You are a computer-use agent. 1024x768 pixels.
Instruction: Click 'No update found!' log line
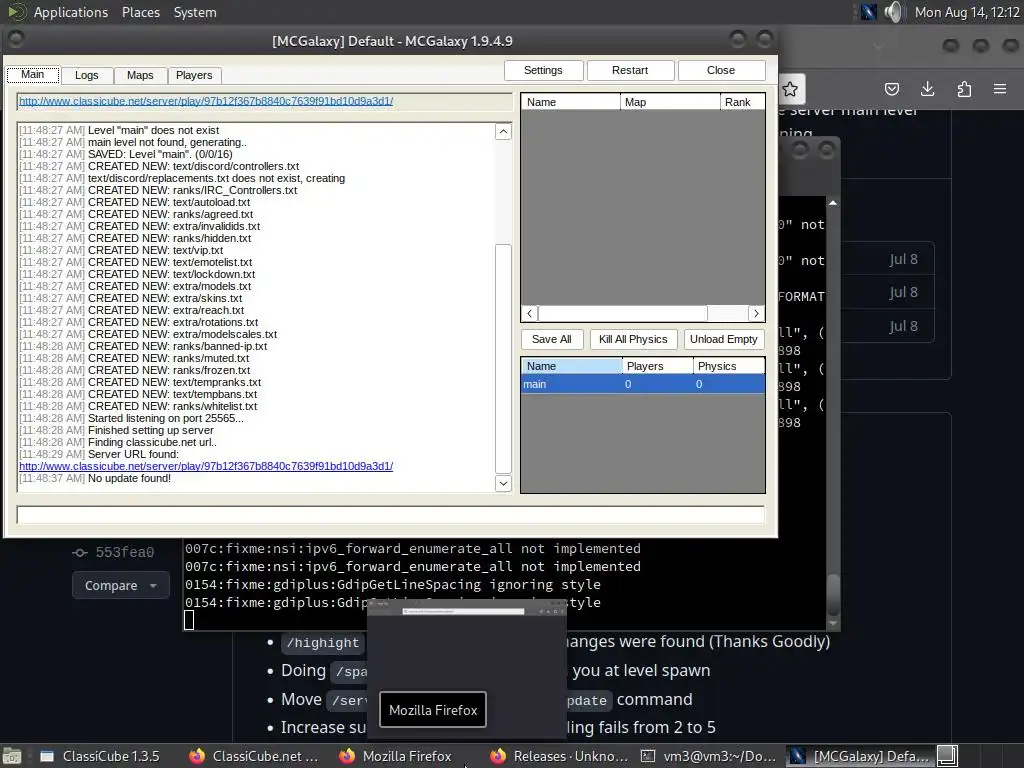(129, 478)
